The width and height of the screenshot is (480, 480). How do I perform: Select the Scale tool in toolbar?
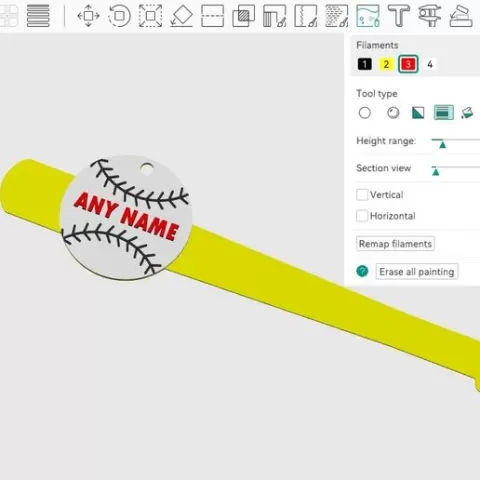tap(150, 16)
